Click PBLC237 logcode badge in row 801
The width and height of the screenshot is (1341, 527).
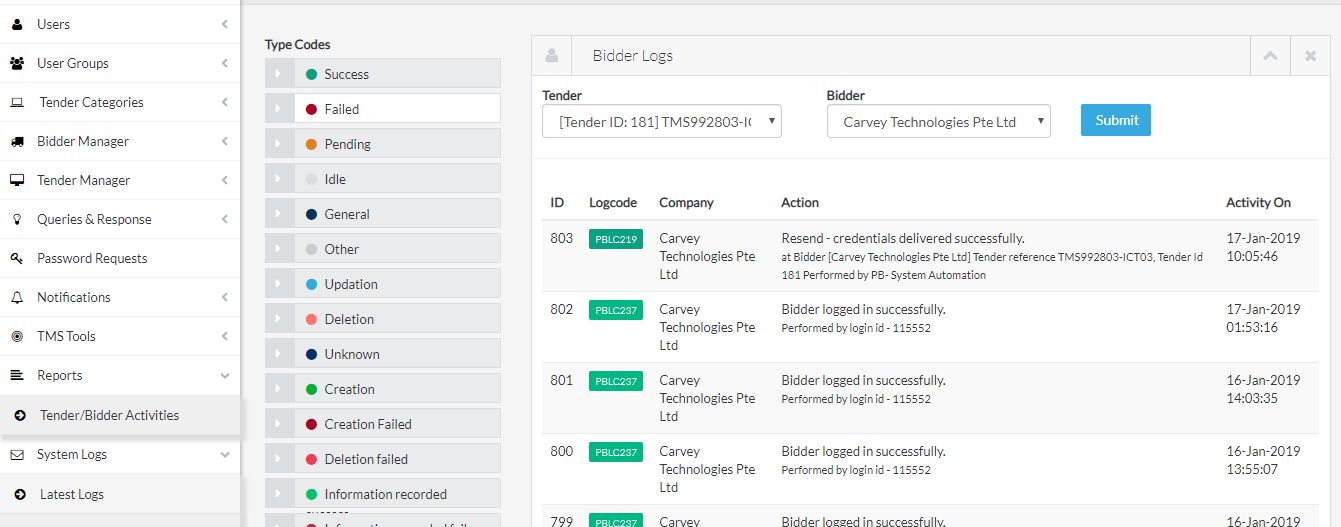(x=616, y=381)
